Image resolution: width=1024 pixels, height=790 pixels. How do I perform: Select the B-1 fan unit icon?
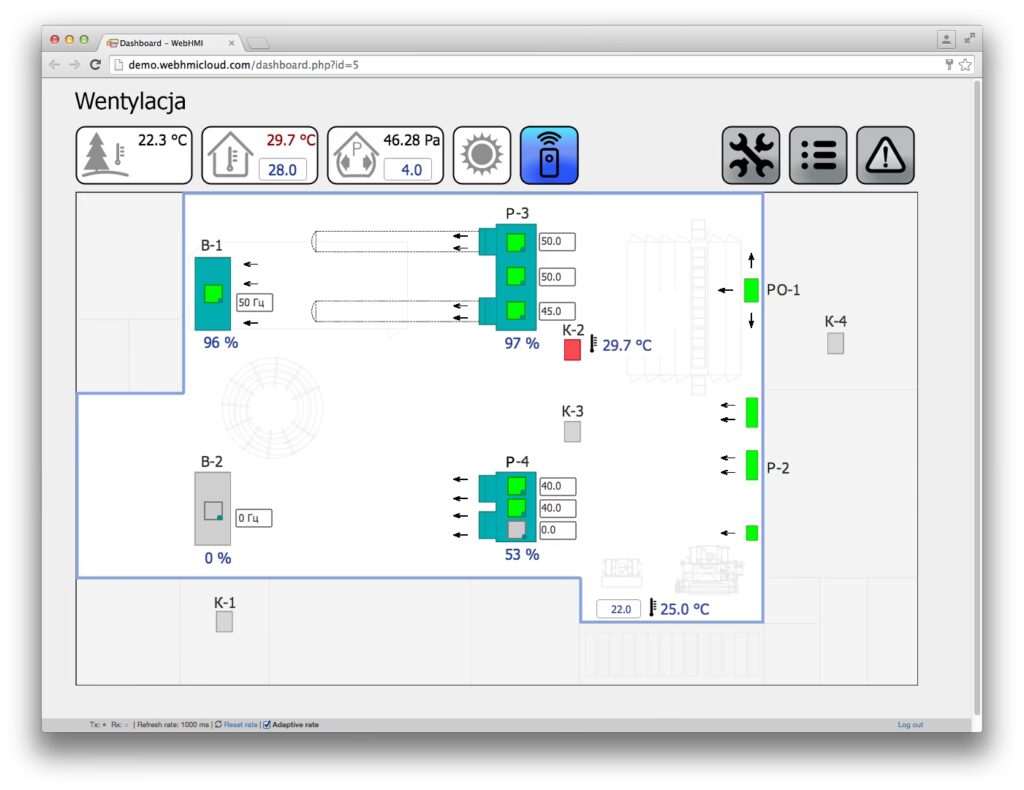point(212,294)
